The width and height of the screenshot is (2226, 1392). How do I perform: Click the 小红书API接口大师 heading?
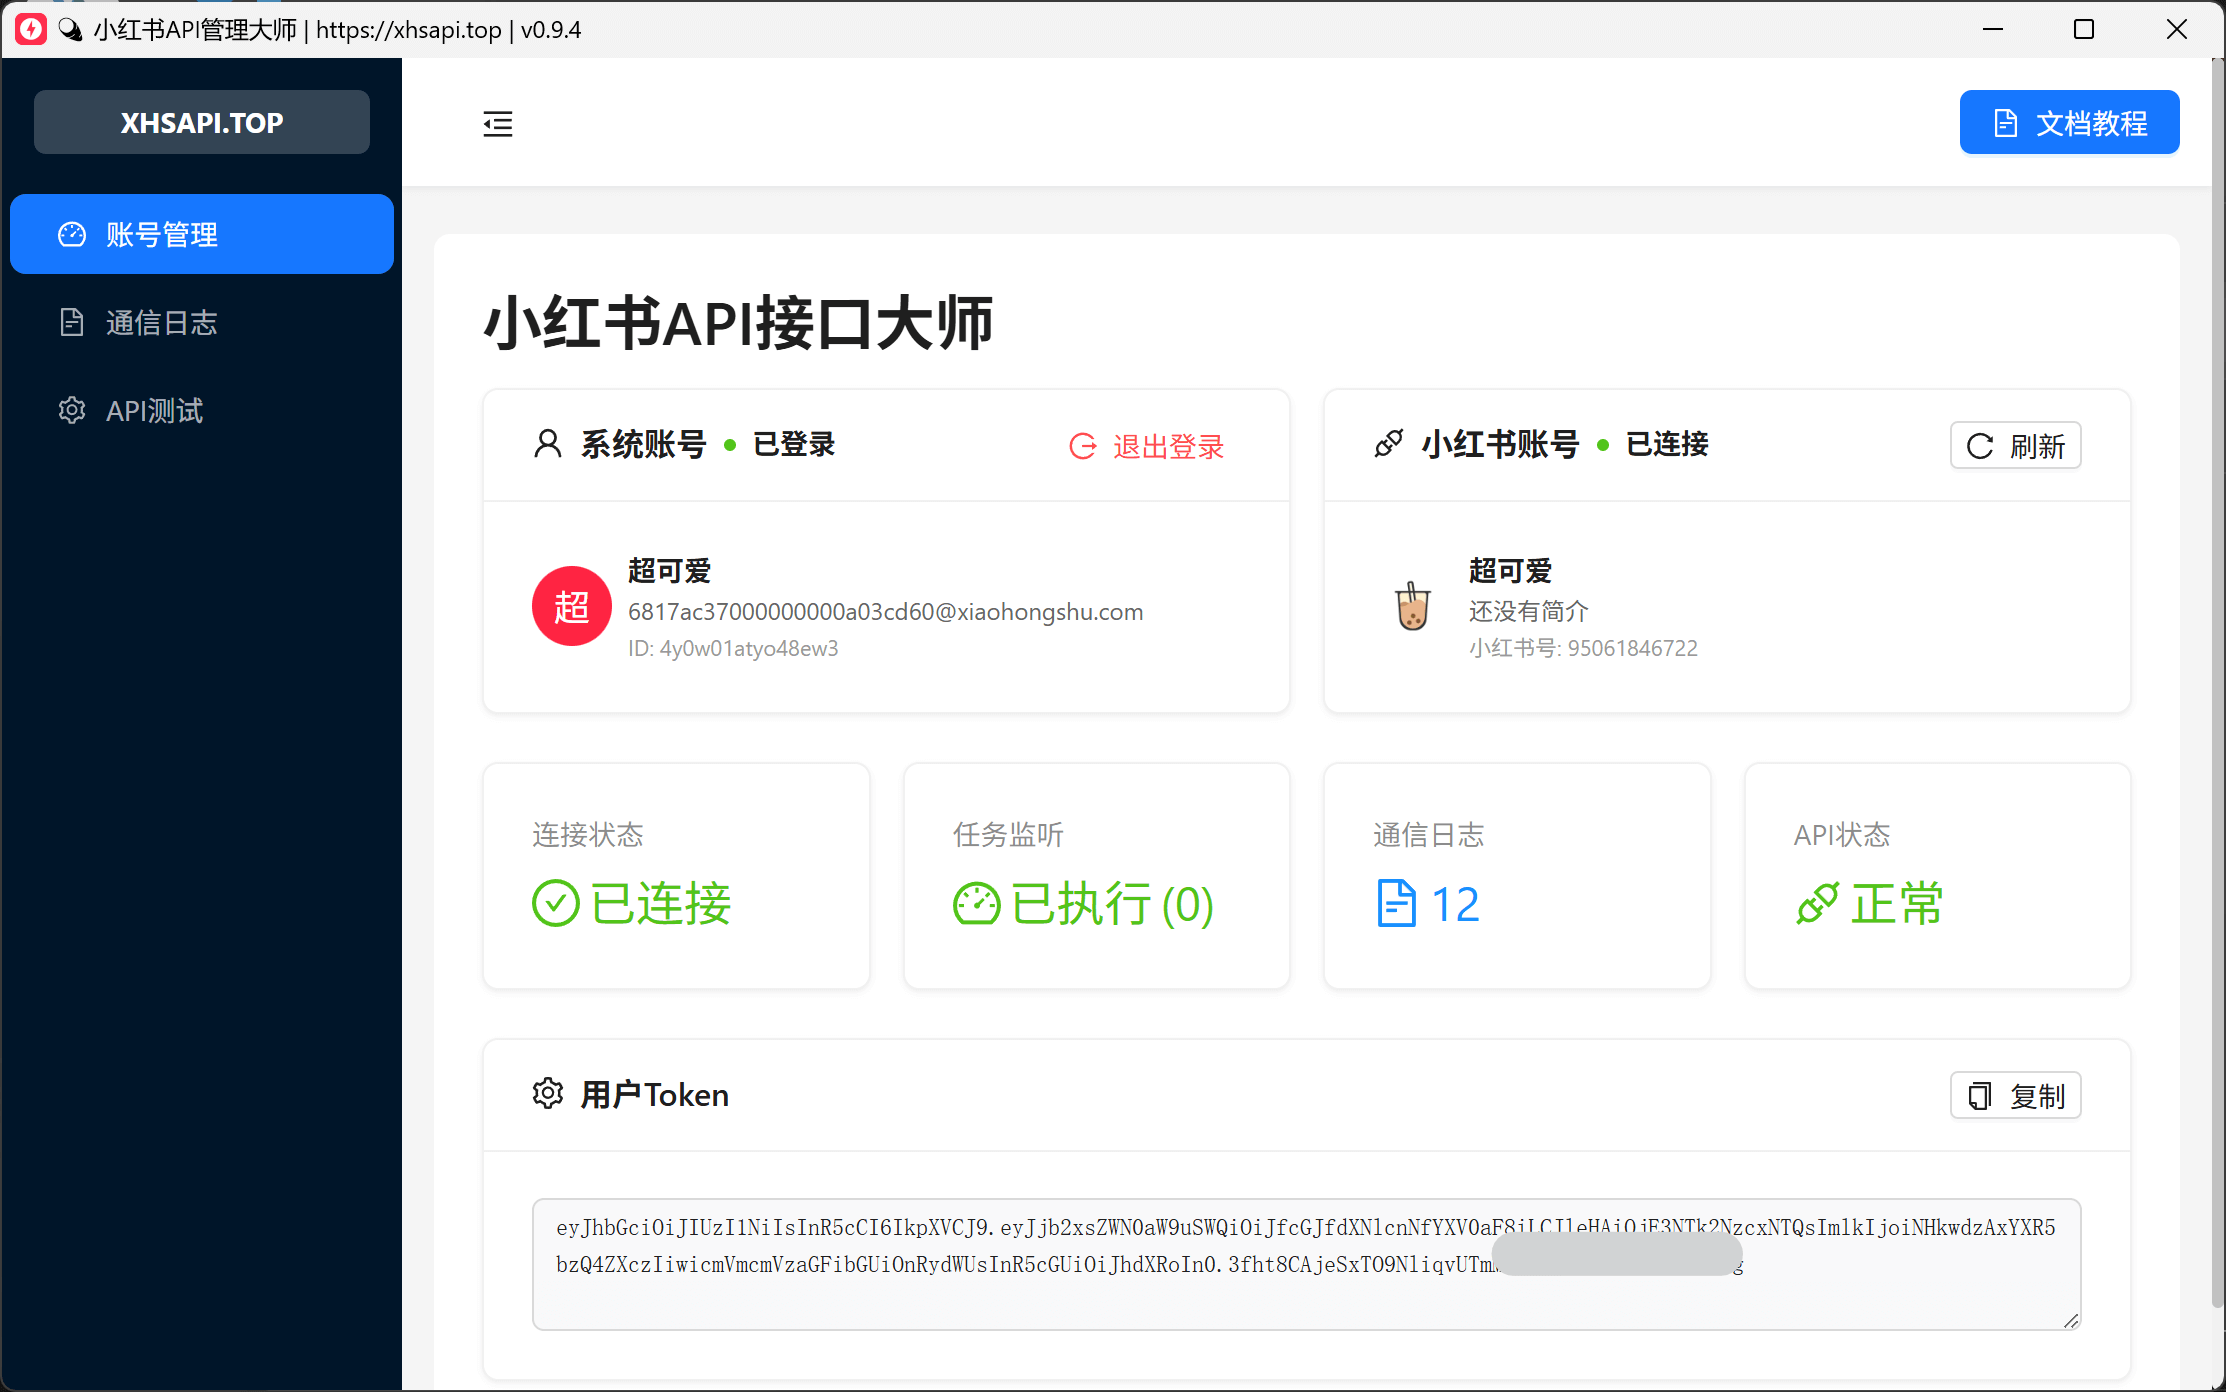(738, 322)
